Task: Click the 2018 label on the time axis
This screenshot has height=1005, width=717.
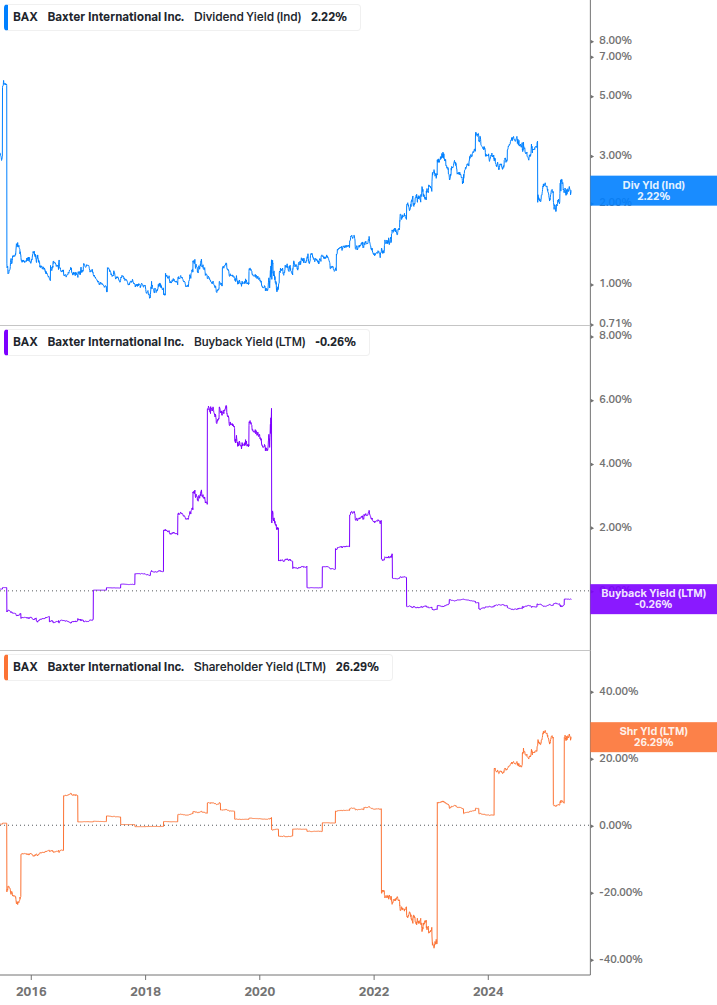Action: (145, 992)
